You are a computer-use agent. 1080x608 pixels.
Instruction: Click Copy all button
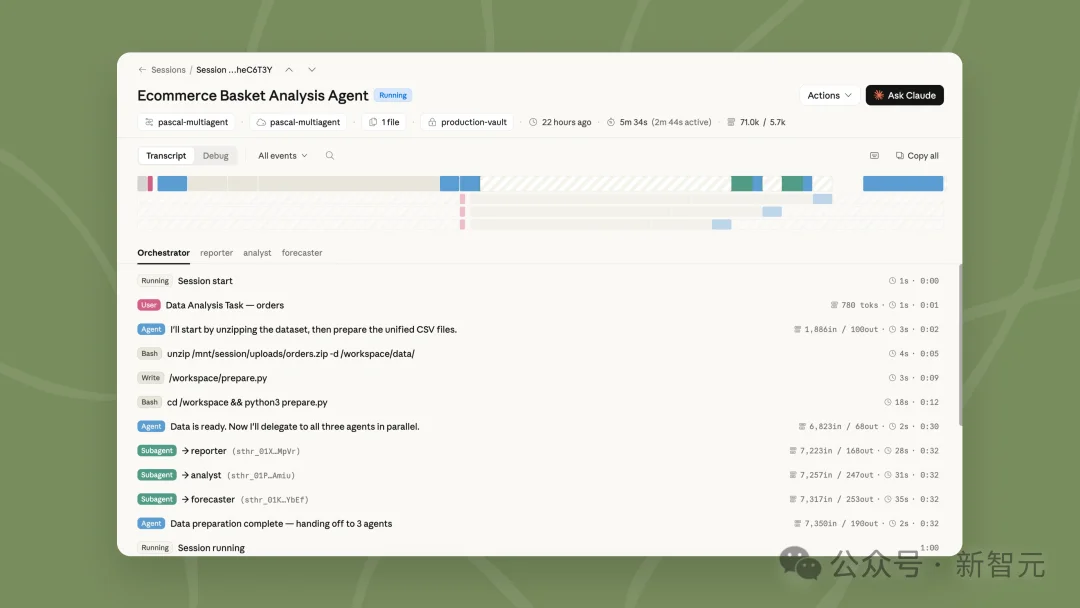pyautogui.click(x=917, y=156)
